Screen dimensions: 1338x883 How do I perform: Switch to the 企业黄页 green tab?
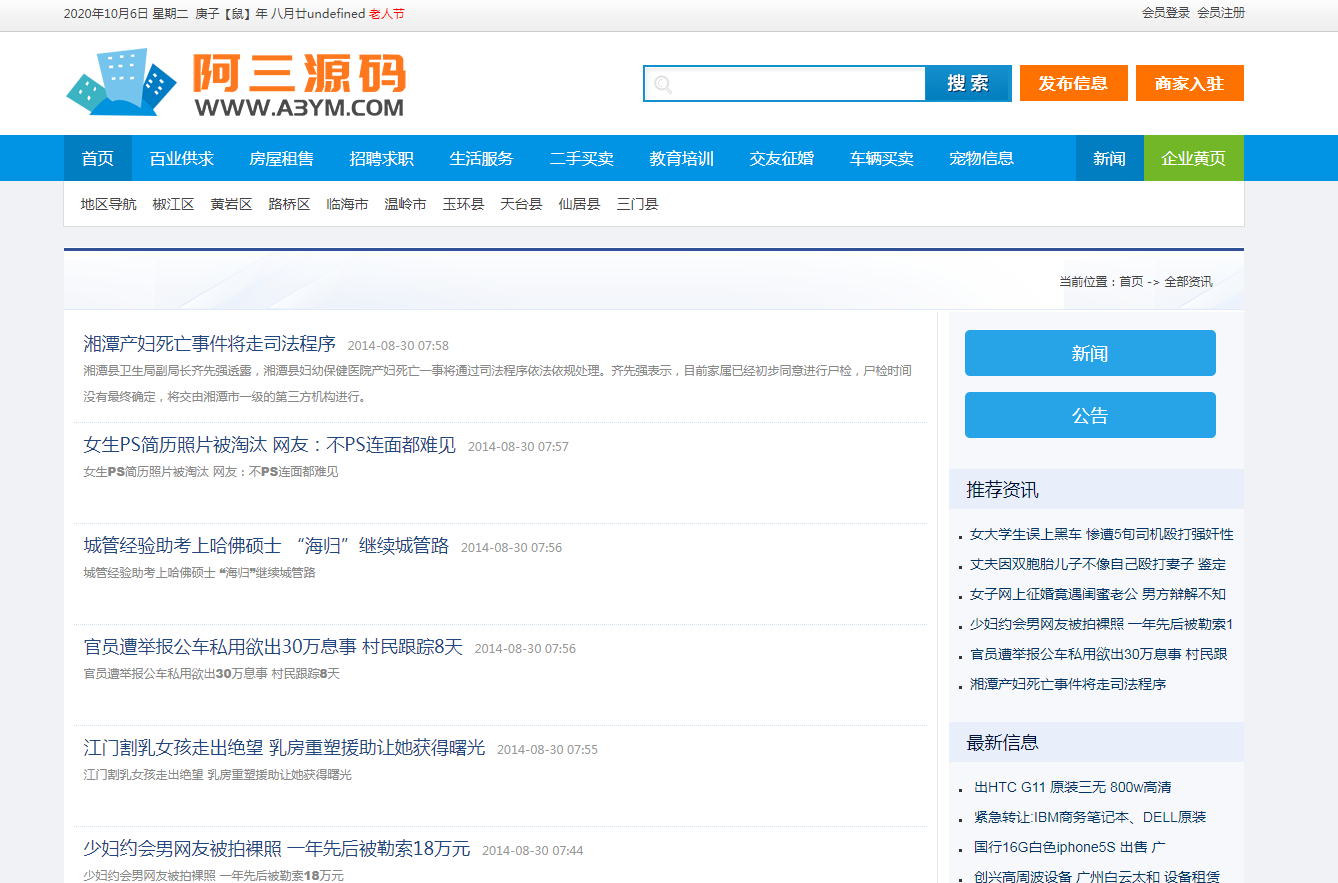point(1194,158)
